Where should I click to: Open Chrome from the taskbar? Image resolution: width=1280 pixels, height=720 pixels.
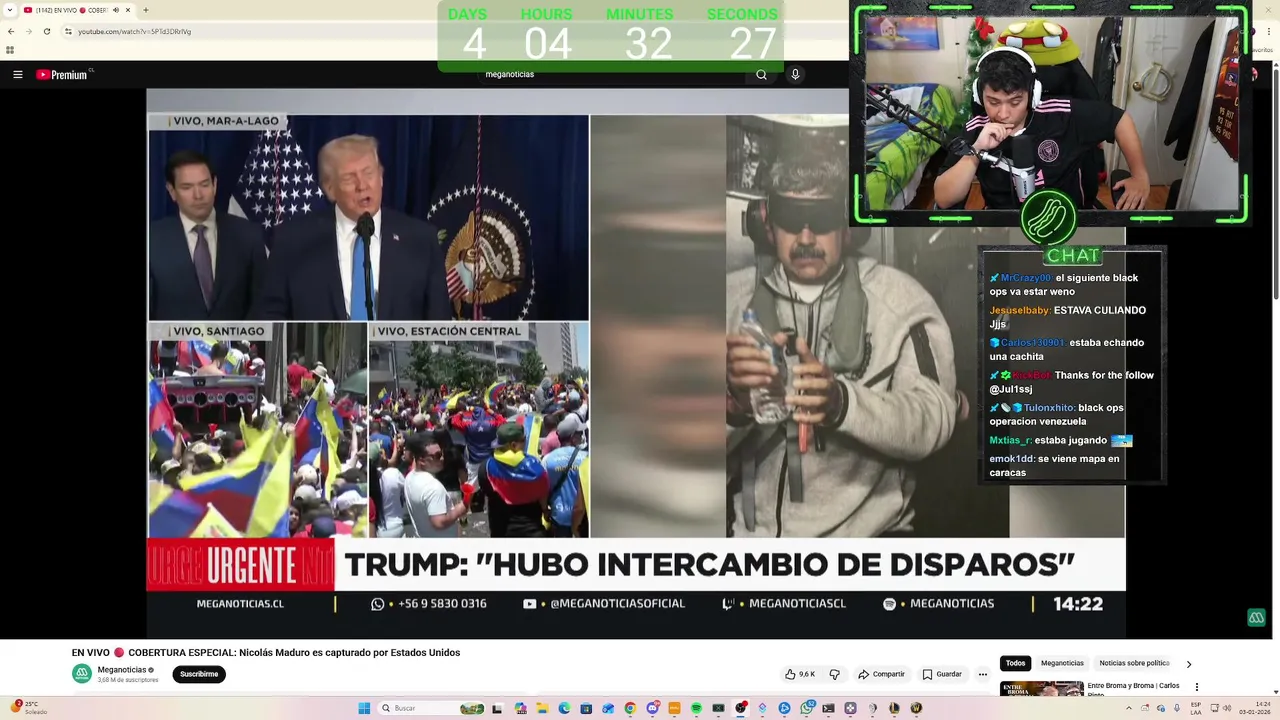click(630, 708)
